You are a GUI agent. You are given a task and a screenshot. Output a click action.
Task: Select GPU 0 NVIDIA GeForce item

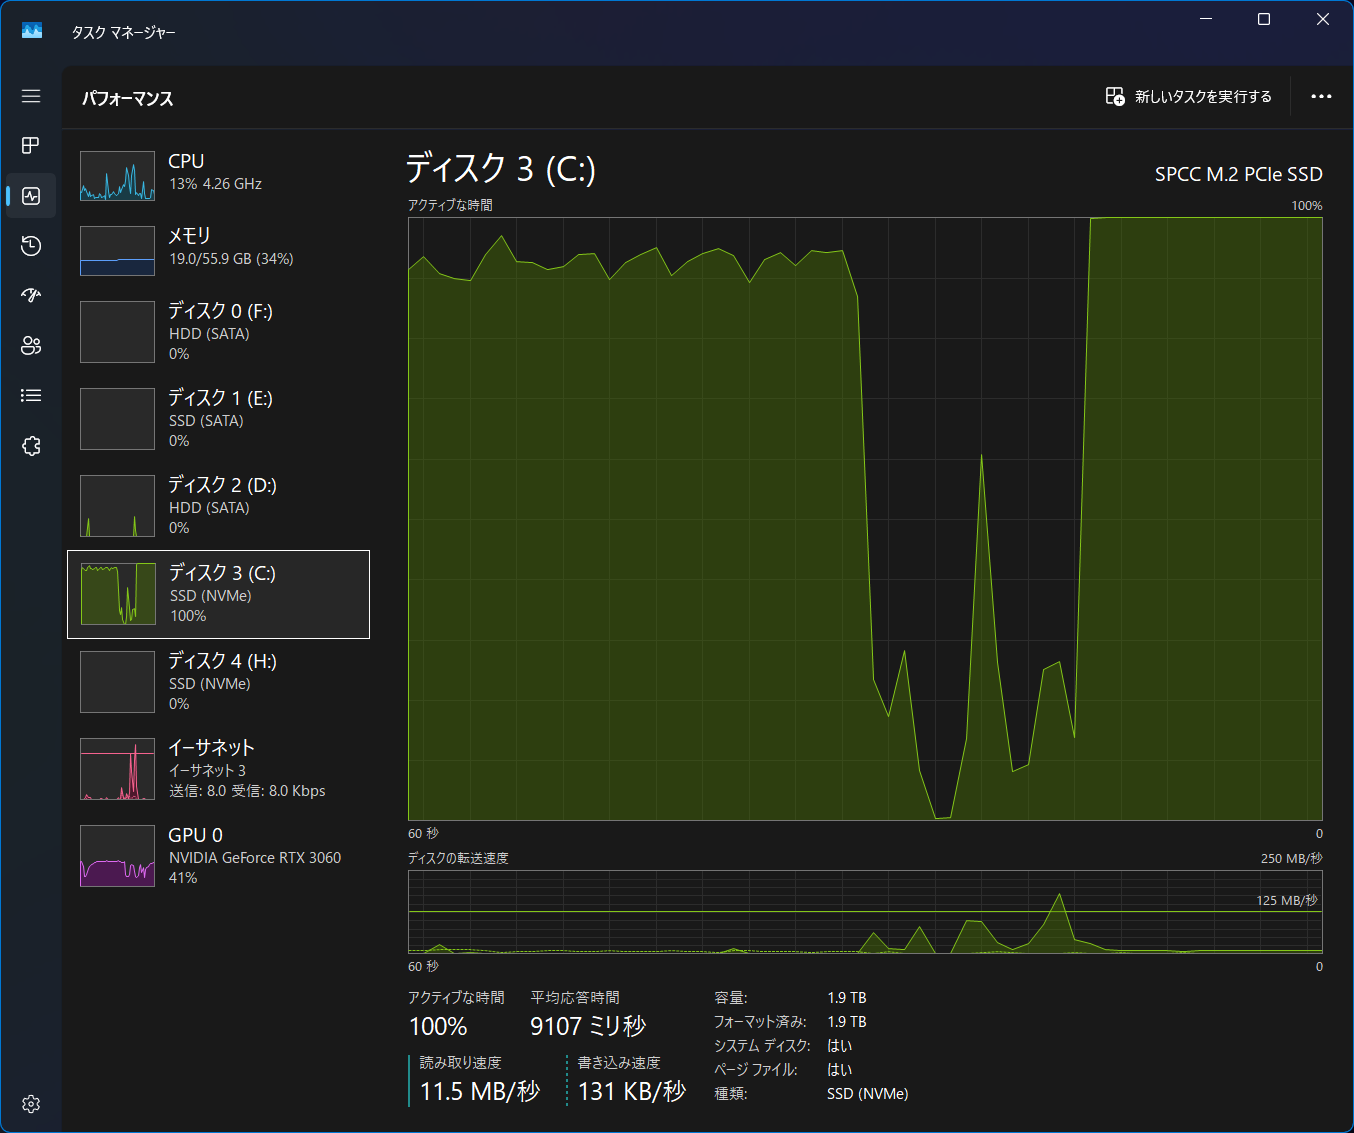(218, 855)
